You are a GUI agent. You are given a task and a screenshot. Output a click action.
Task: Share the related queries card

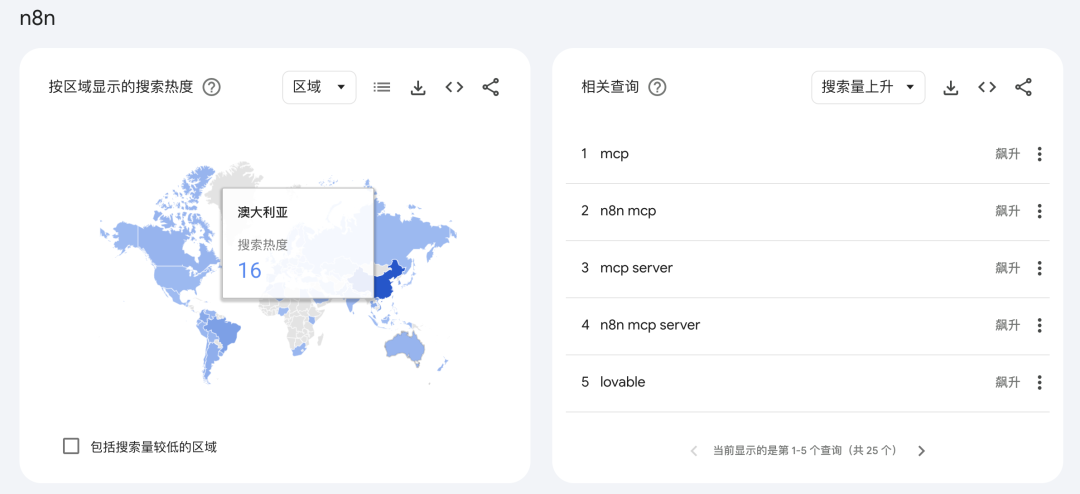coord(1024,88)
